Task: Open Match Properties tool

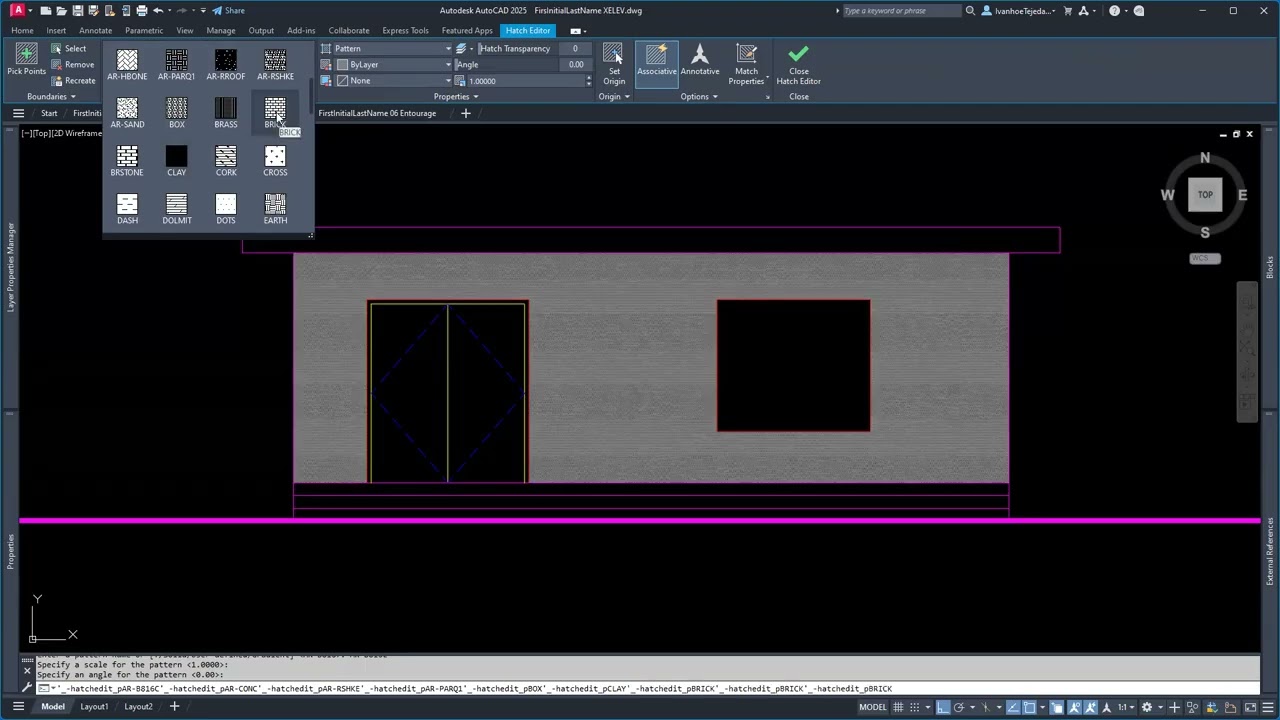Action: click(x=746, y=65)
